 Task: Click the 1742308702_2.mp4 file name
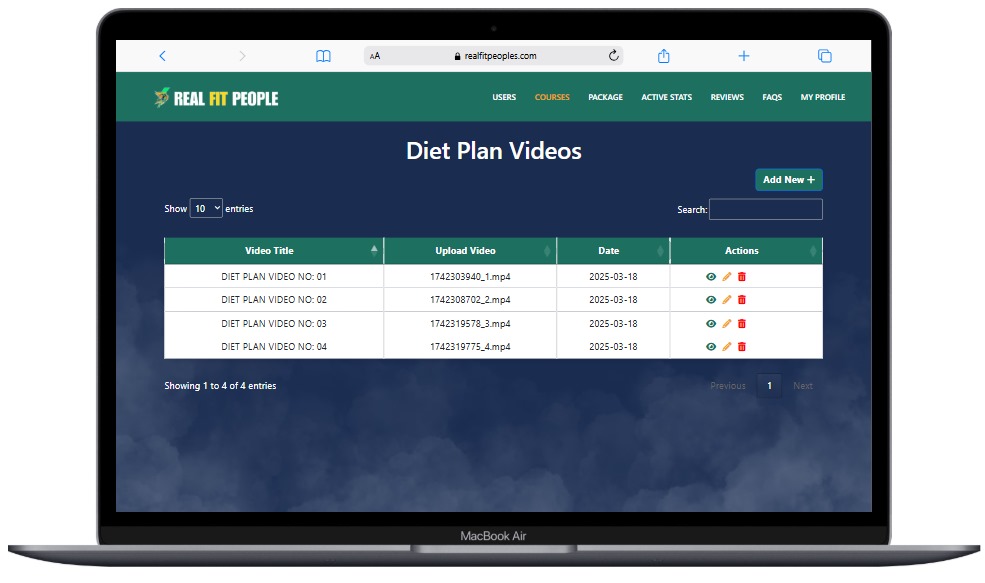[x=470, y=300]
